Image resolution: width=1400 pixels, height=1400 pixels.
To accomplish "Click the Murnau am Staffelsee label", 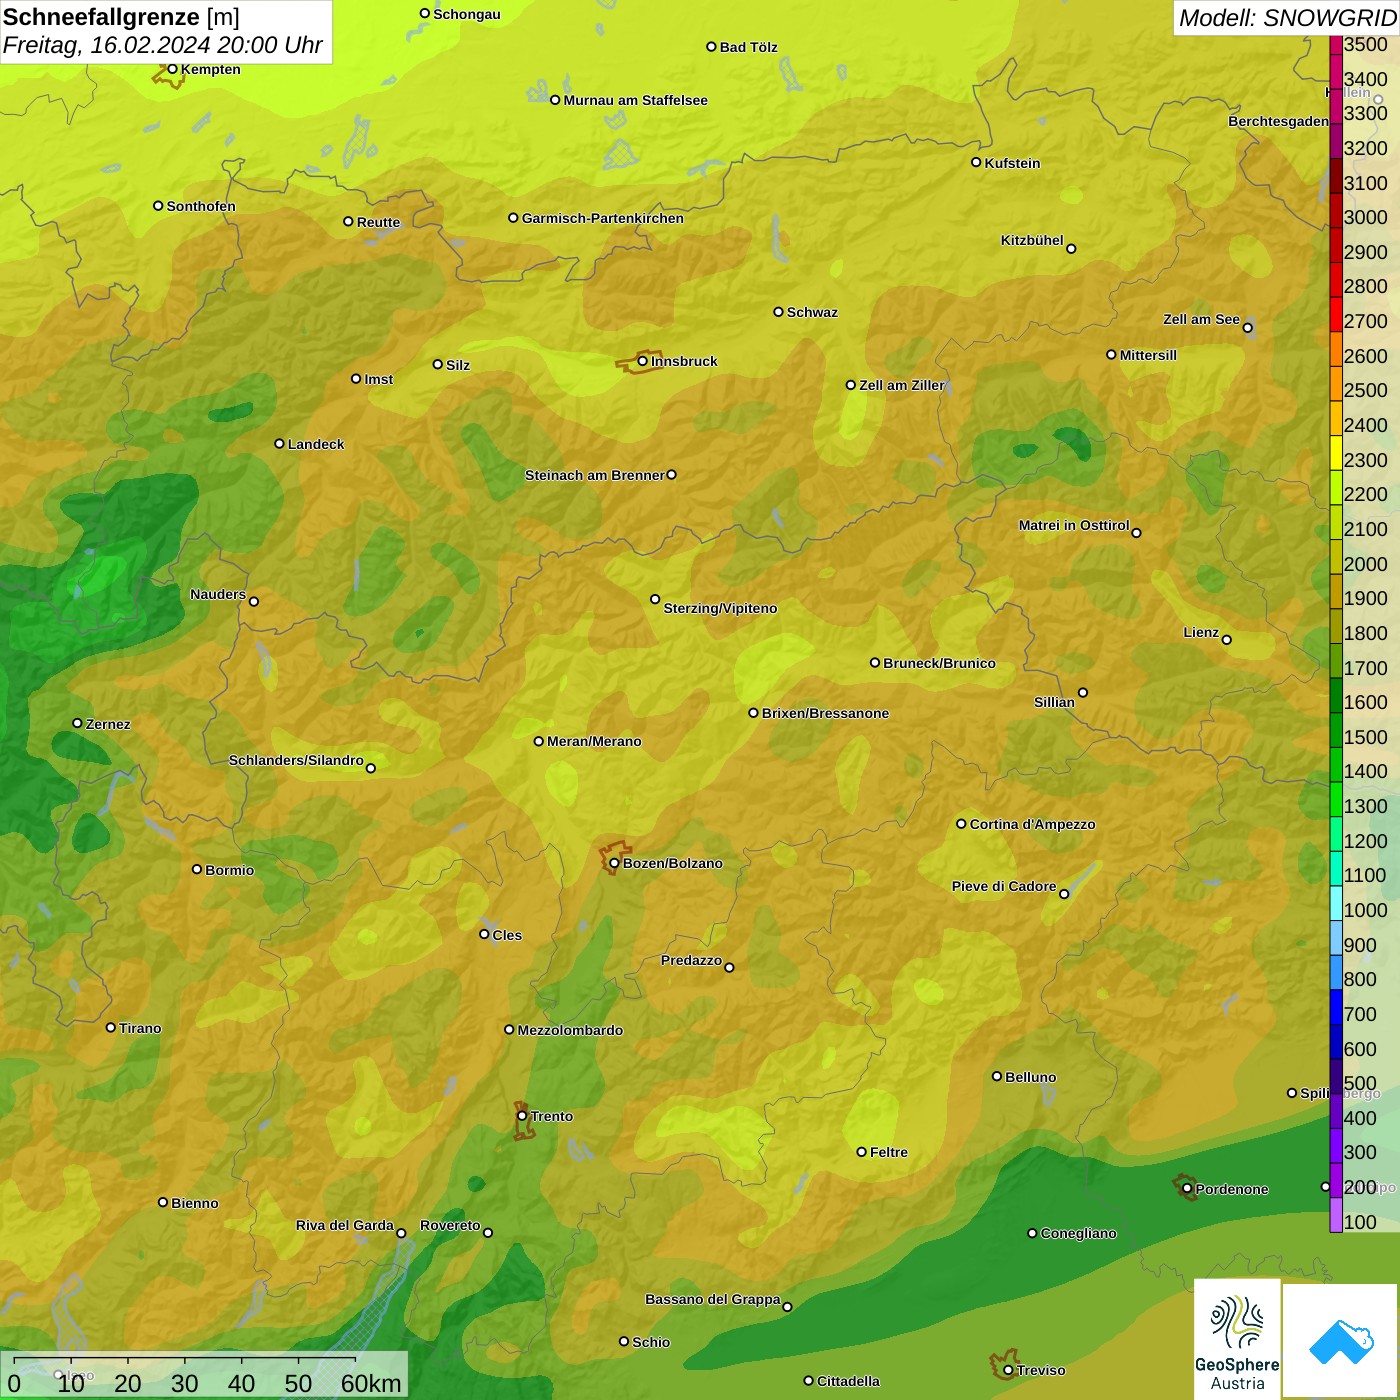I will [635, 100].
